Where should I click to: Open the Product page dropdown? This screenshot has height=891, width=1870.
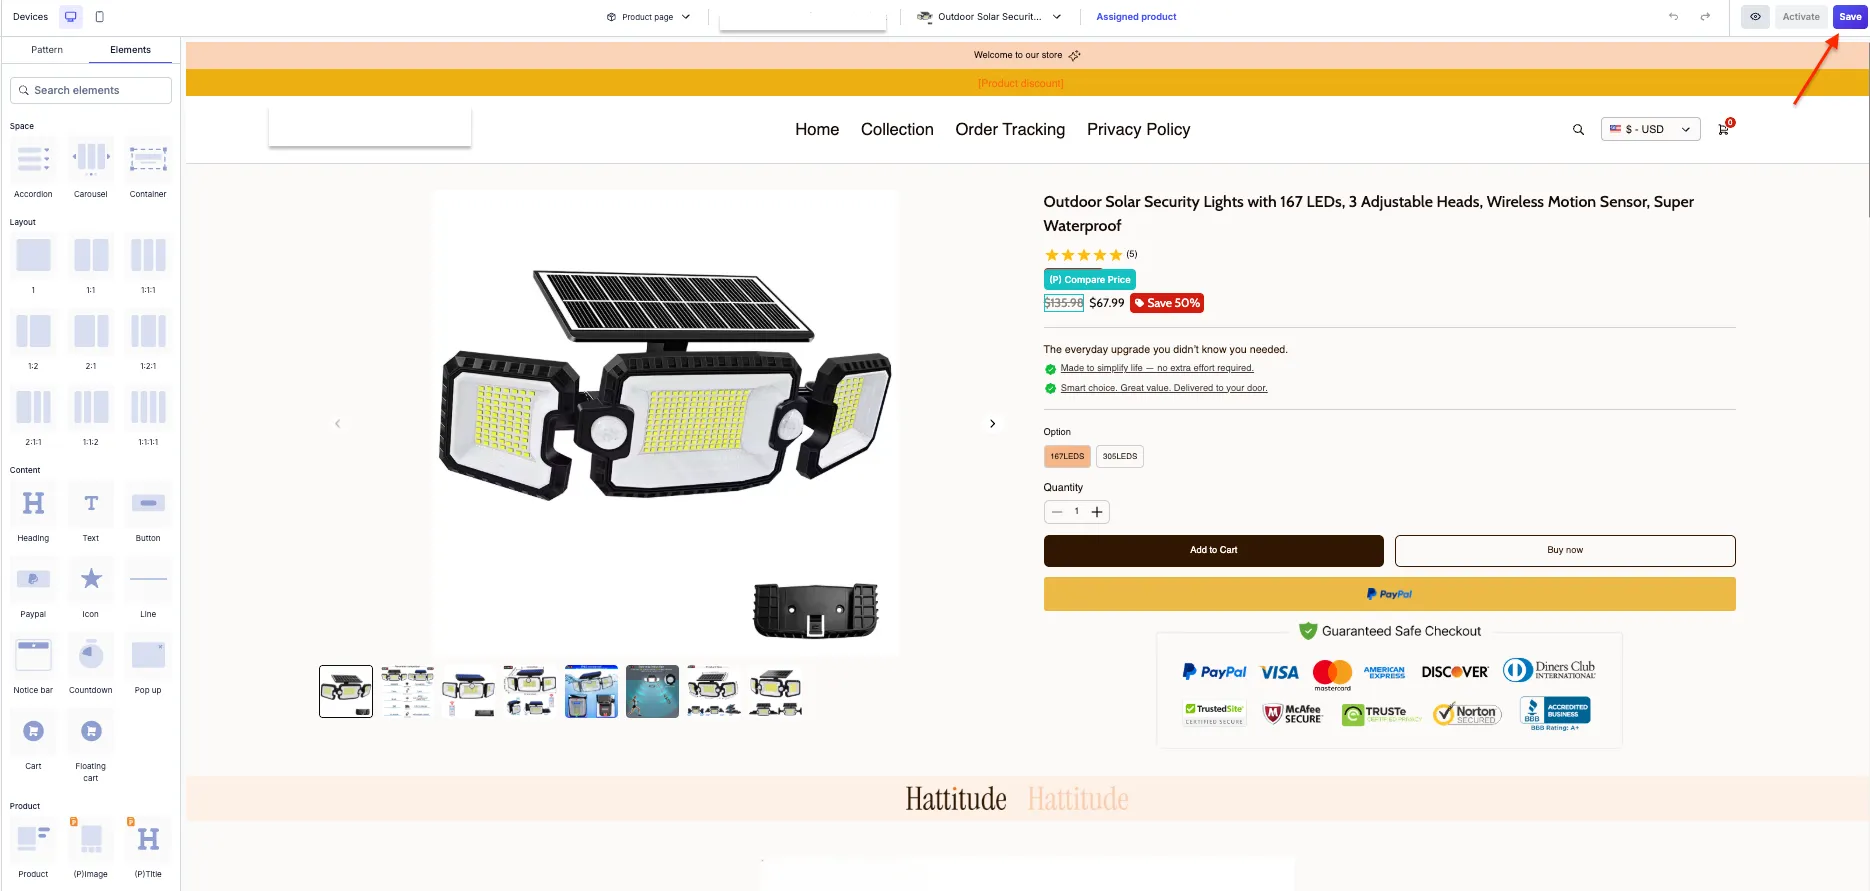(648, 17)
